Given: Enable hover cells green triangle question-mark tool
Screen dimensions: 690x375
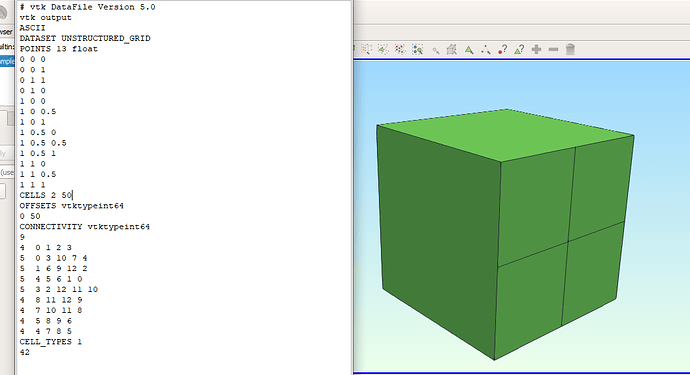Looking at the screenshot, I should 519,49.
